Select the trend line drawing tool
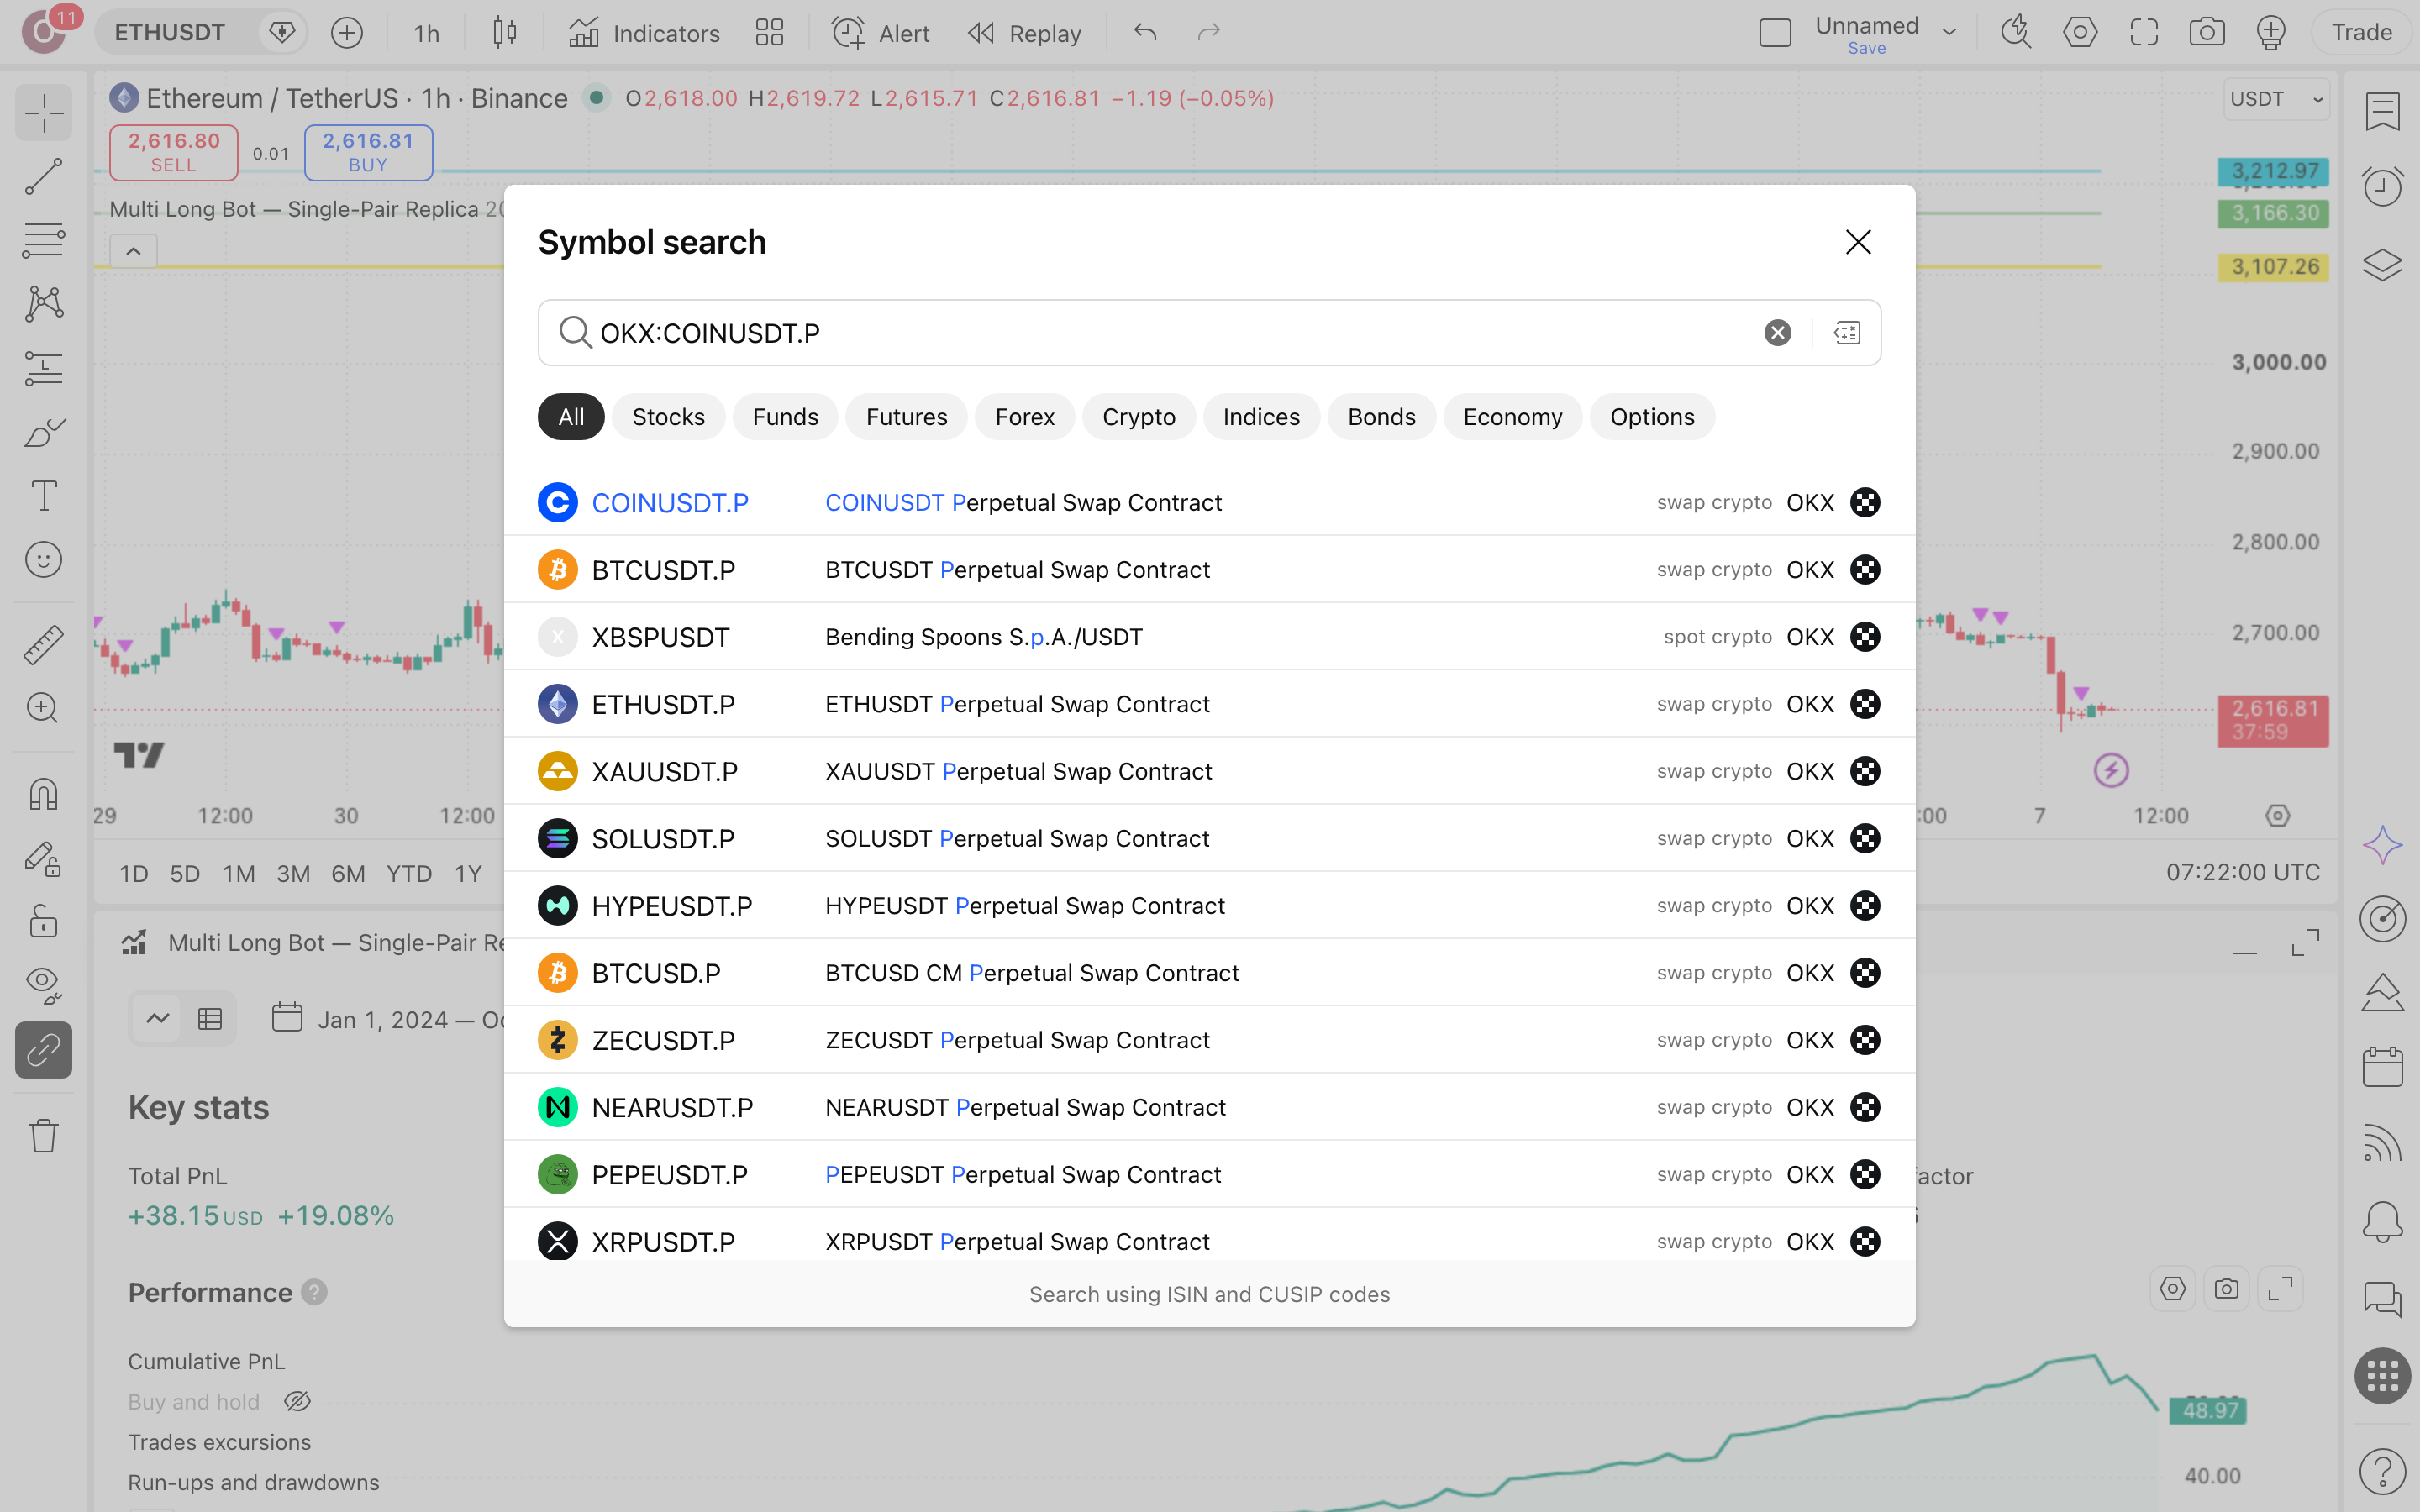Viewport: 2420px width, 1512px height. tap(43, 177)
